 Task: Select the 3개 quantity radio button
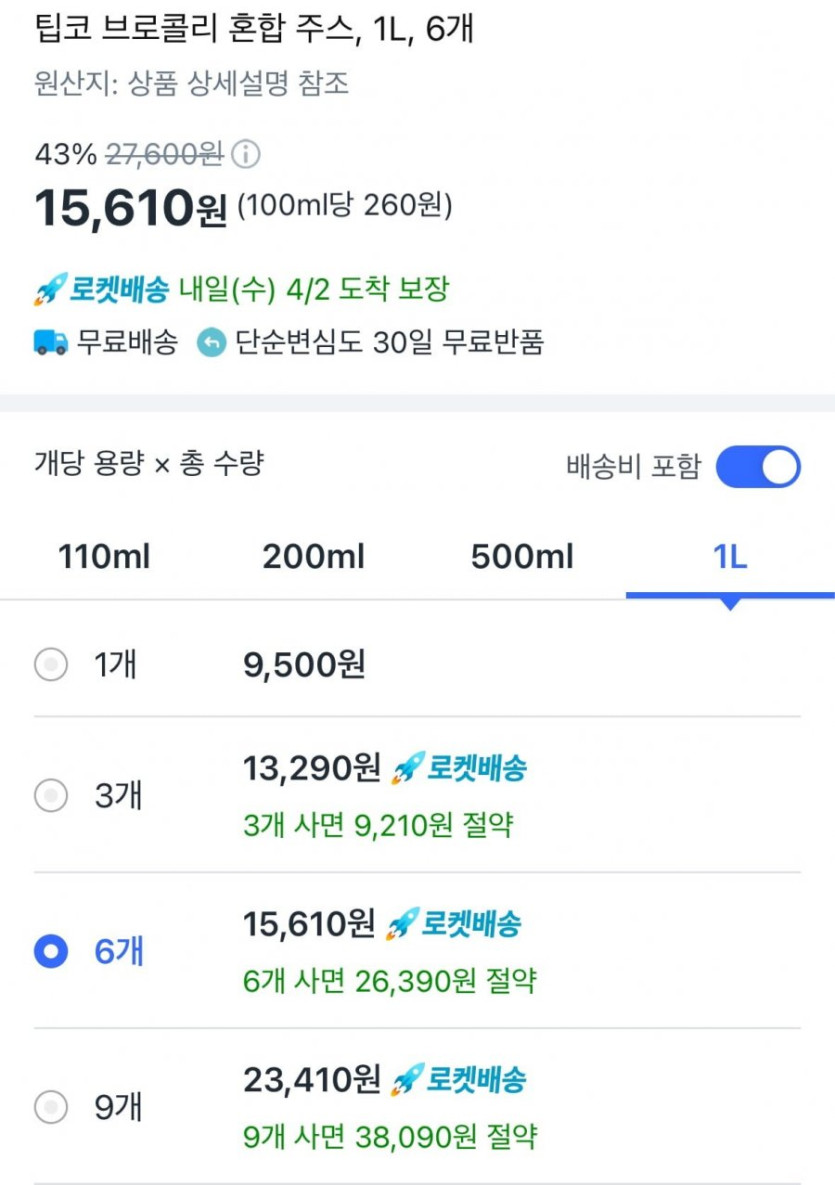click(x=51, y=796)
